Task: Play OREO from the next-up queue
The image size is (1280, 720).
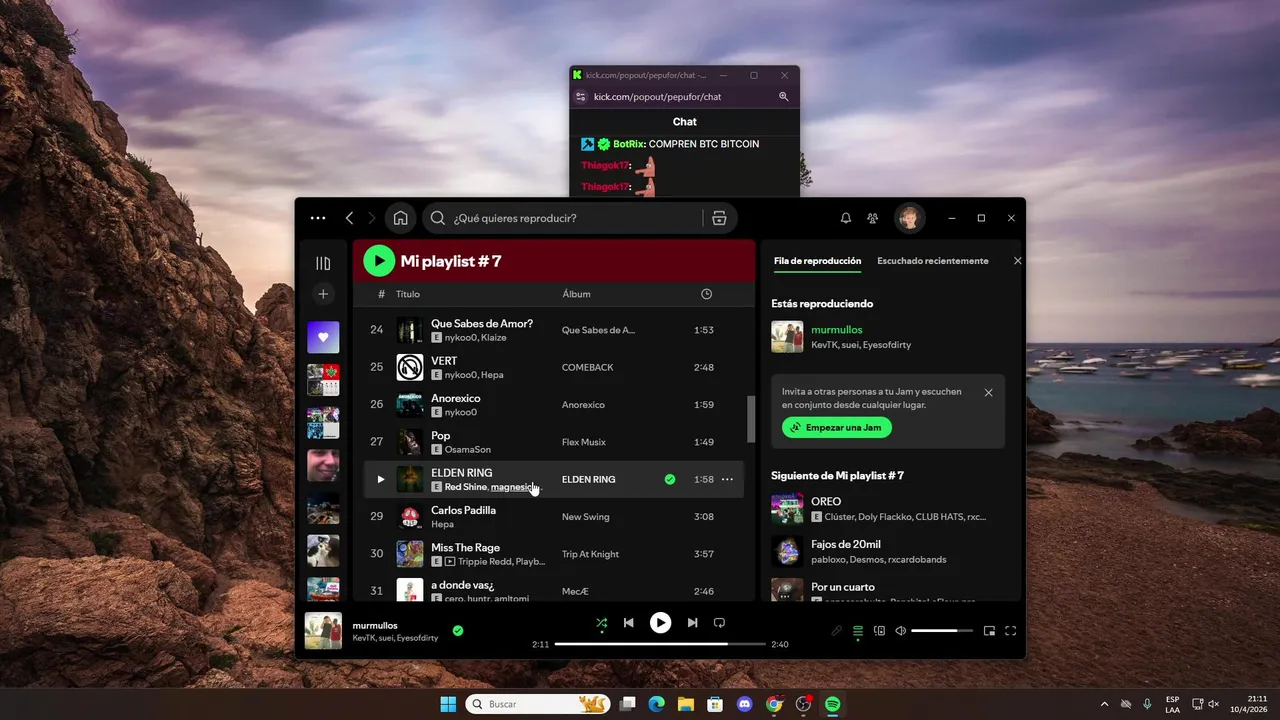Action: pyautogui.click(x=826, y=501)
